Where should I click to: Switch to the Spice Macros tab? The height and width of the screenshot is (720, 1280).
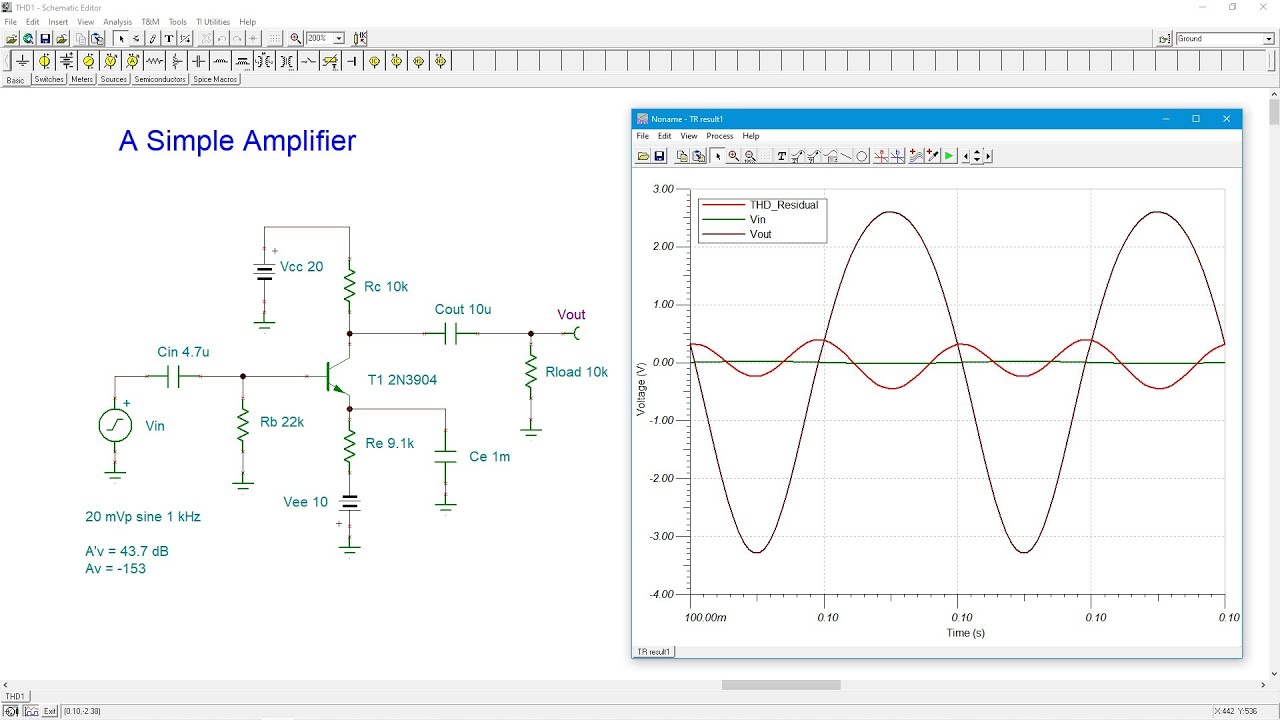click(215, 79)
